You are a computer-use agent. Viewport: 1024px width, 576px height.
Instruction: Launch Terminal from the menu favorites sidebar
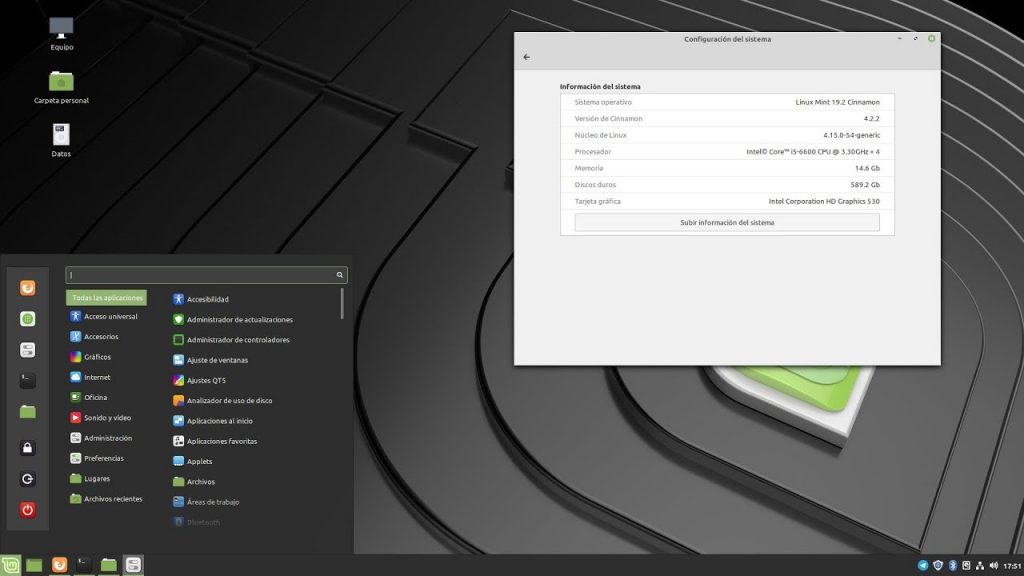pyautogui.click(x=27, y=381)
